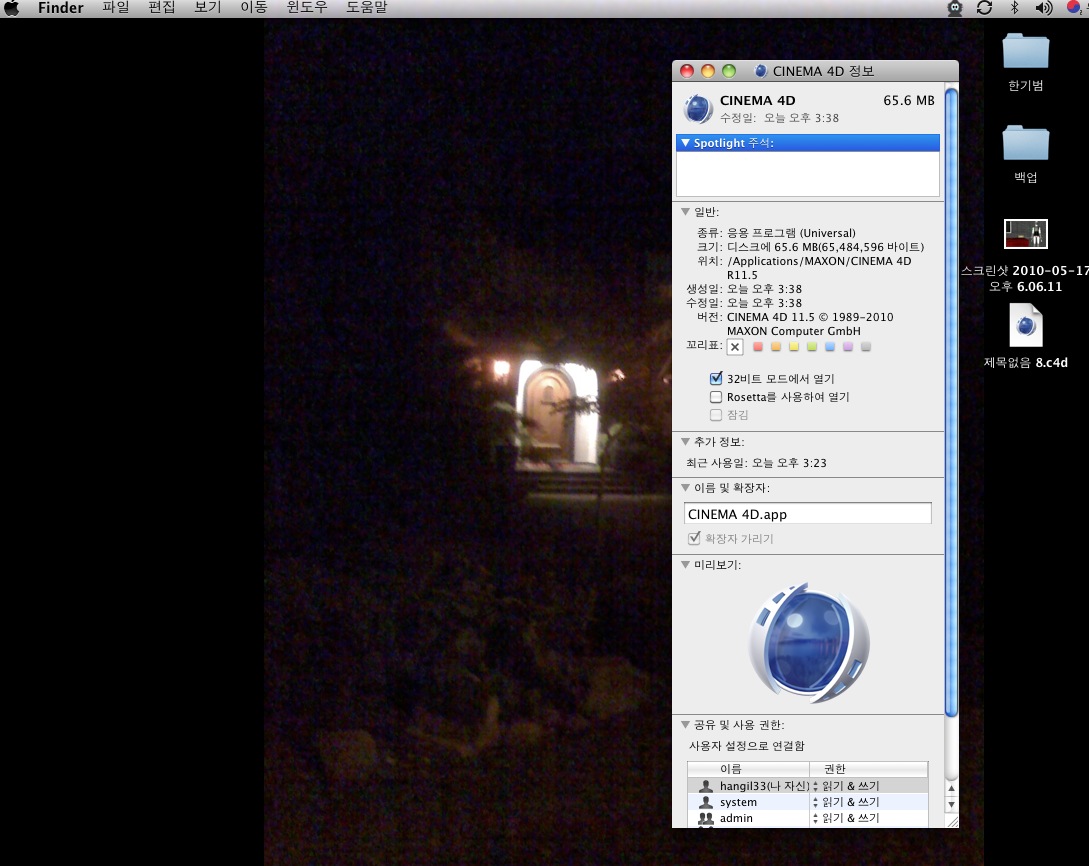Apply the purple color label
1089x866 pixels.
point(848,346)
